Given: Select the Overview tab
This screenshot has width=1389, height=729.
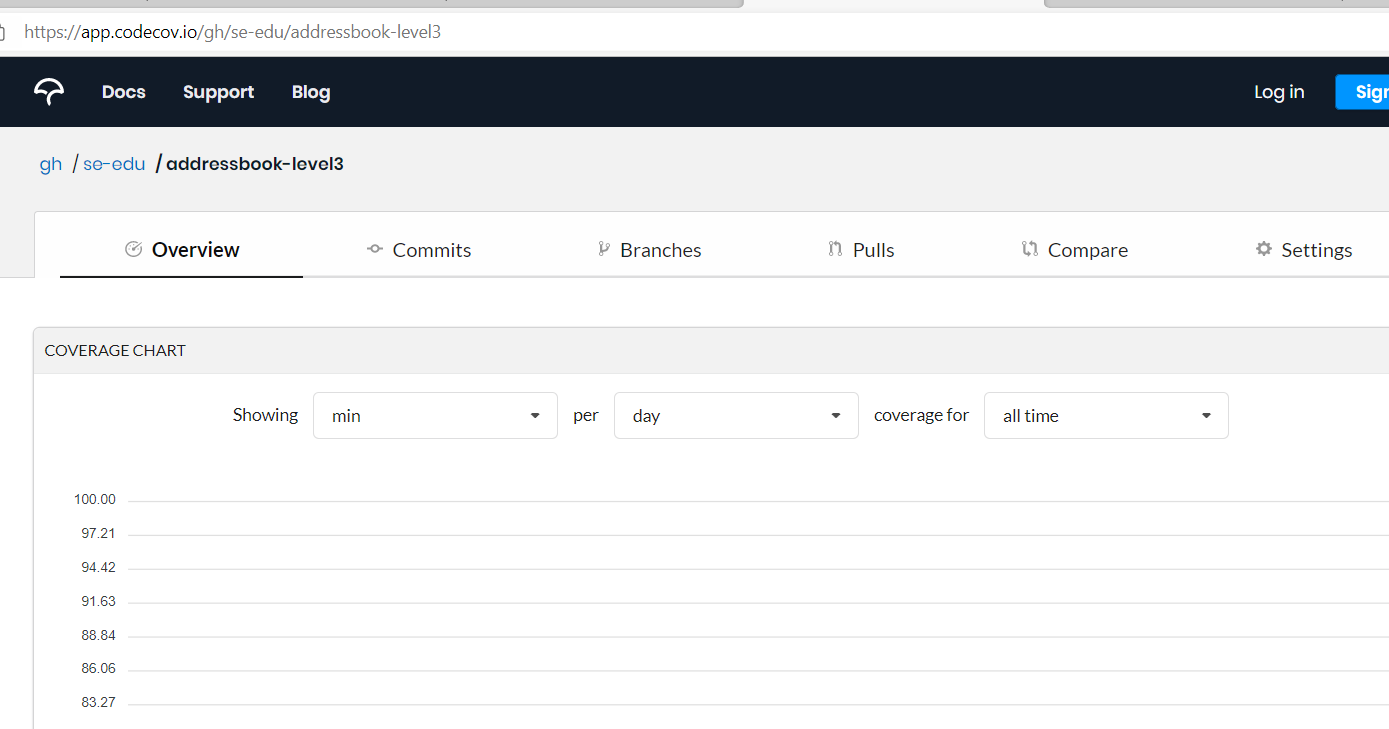Looking at the screenshot, I should coord(181,250).
